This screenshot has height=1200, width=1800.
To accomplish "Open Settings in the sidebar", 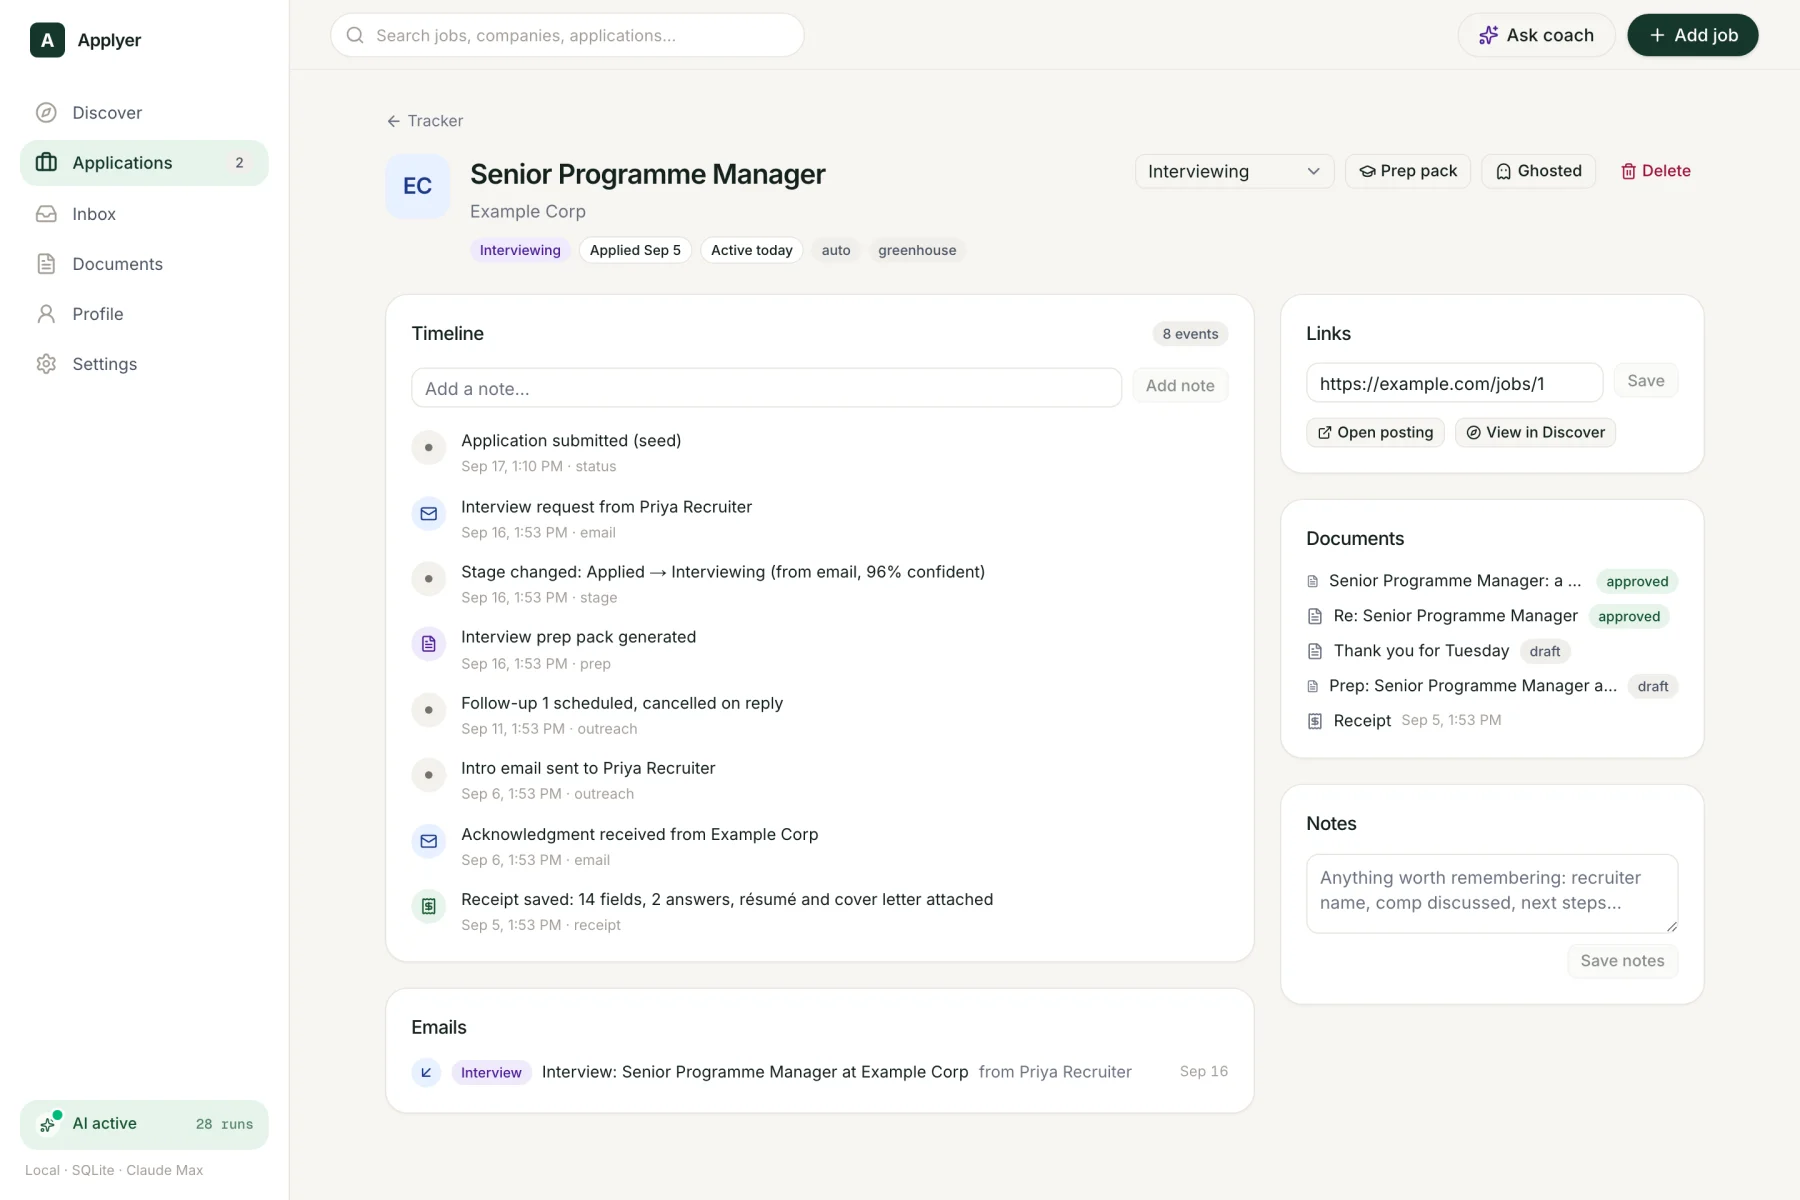I will [x=144, y=364].
